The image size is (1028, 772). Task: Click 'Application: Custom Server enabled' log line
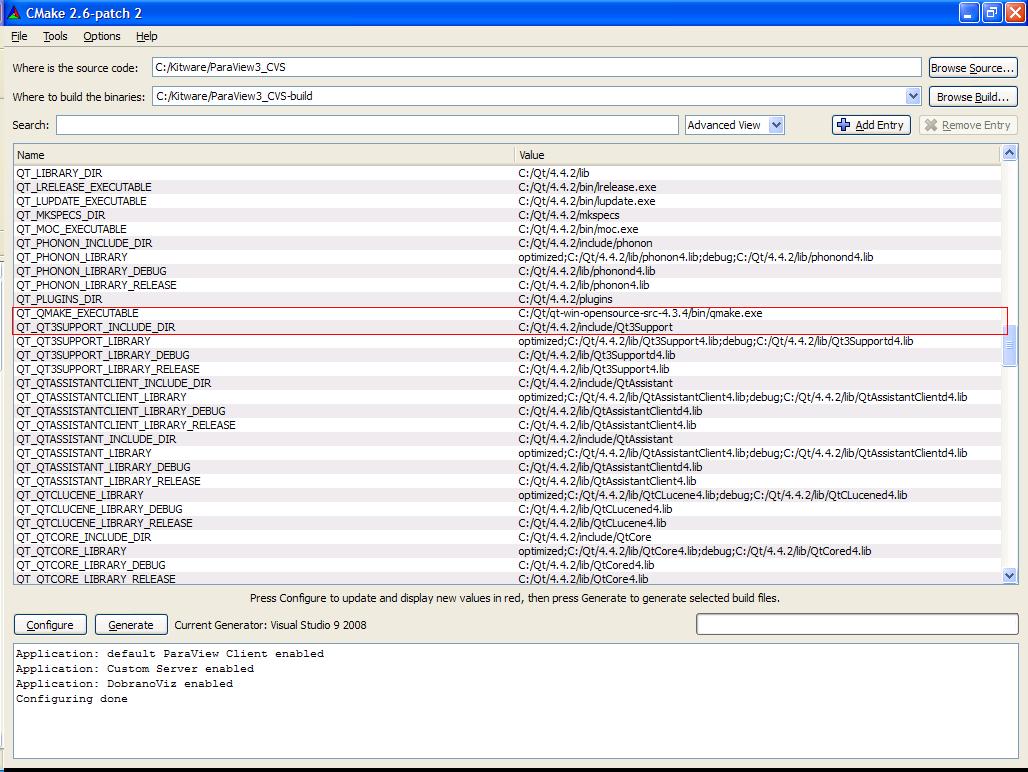click(135, 668)
